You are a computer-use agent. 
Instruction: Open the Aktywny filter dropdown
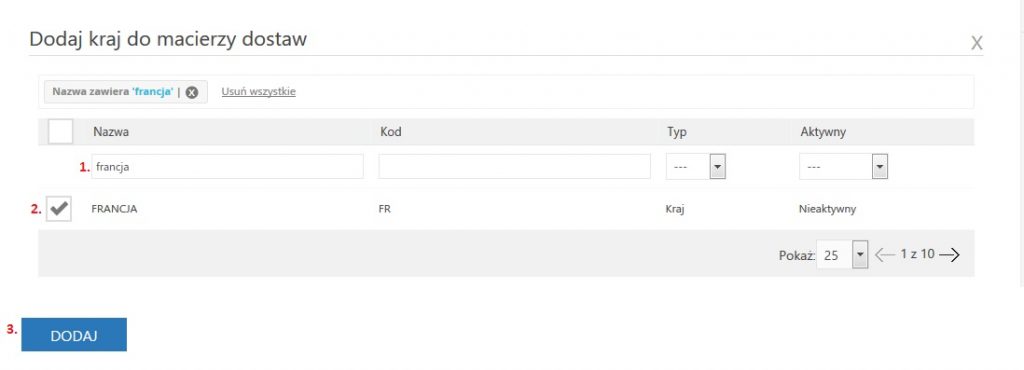[x=843, y=166]
